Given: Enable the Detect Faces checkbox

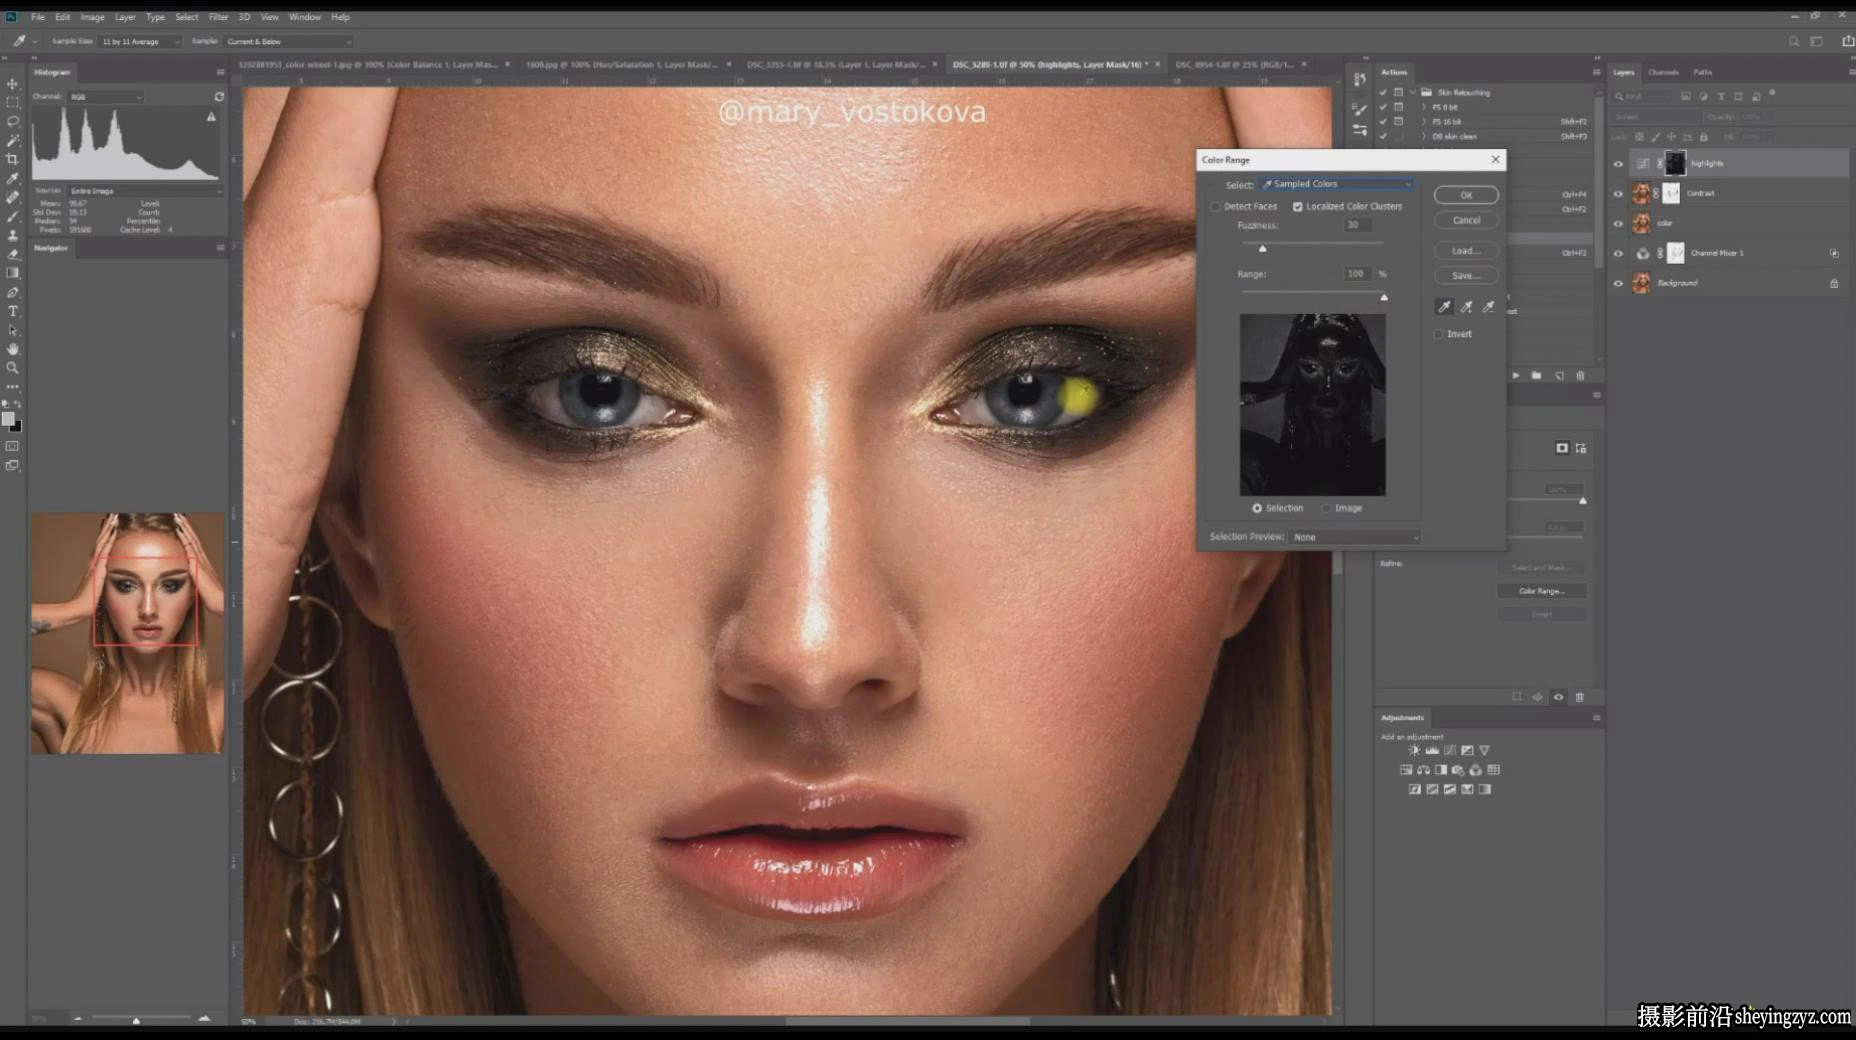Looking at the screenshot, I should pos(1216,207).
